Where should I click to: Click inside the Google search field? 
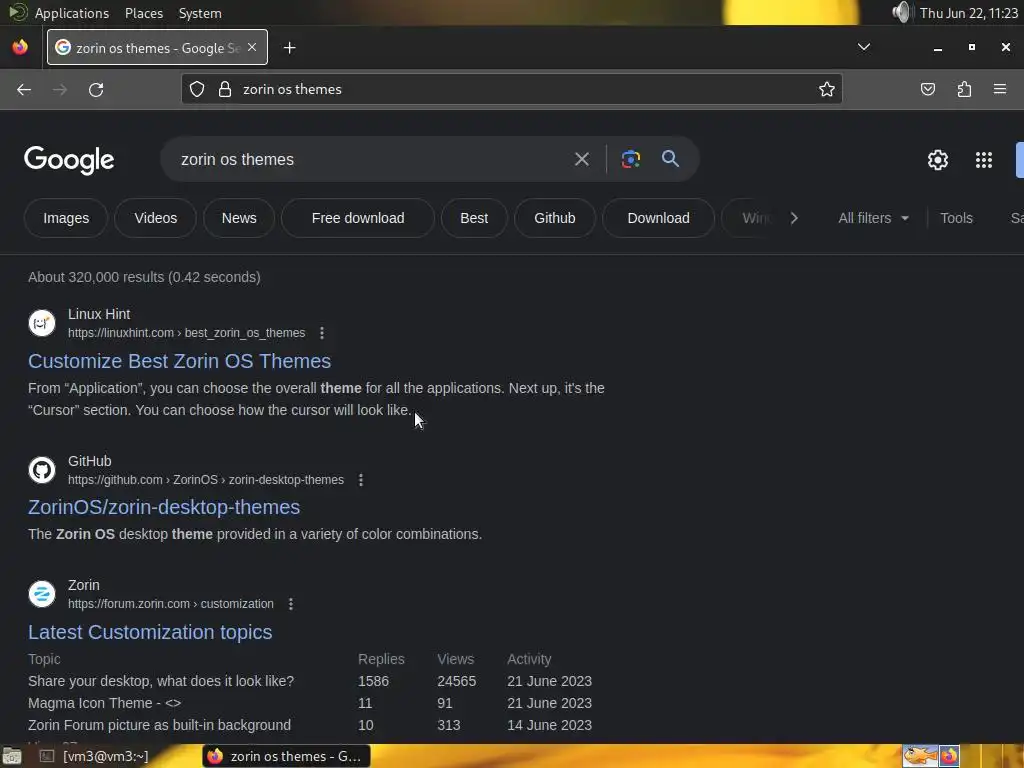click(x=366, y=159)
